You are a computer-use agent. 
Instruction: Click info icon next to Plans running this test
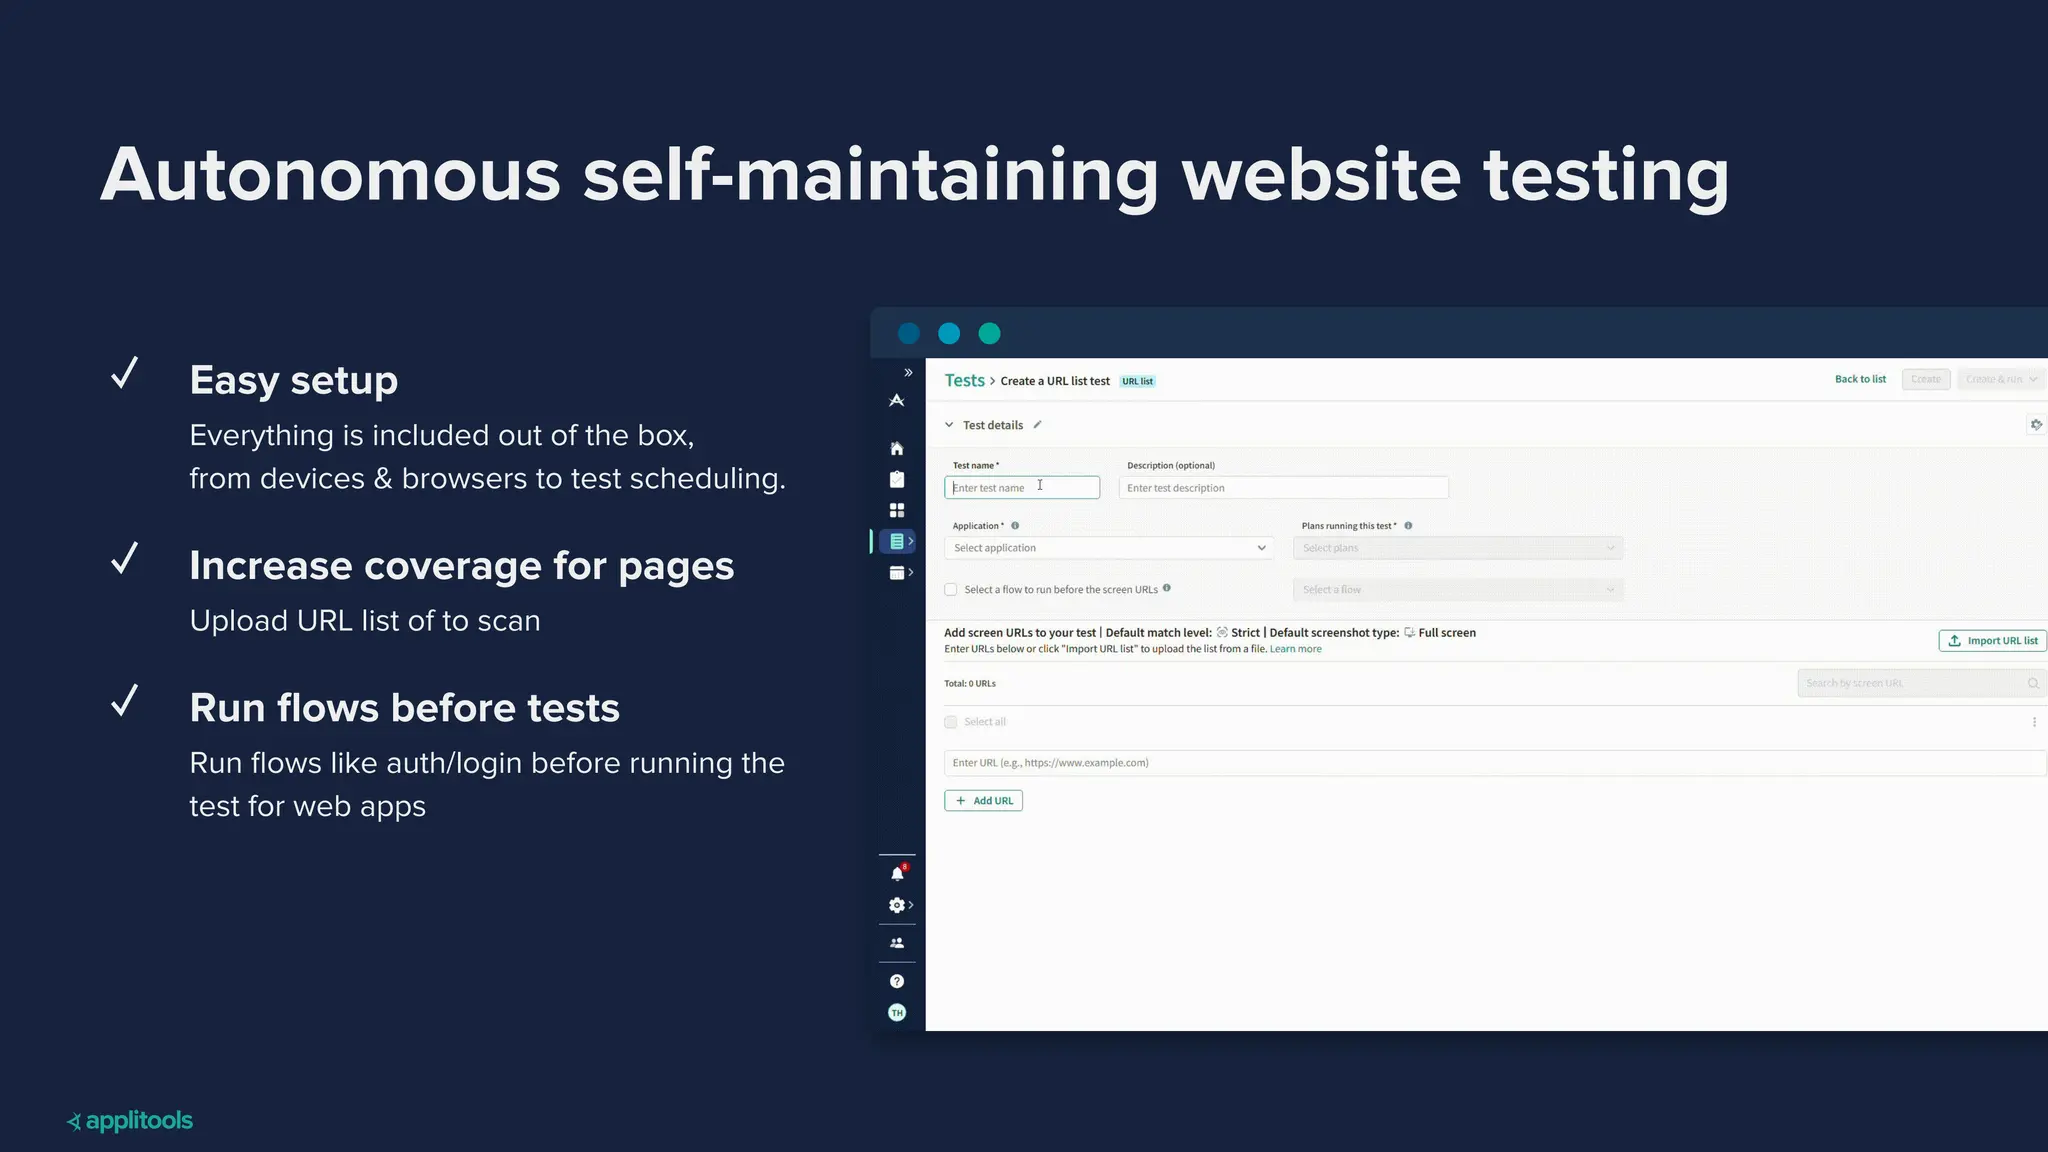click(x=1408, y=526)
